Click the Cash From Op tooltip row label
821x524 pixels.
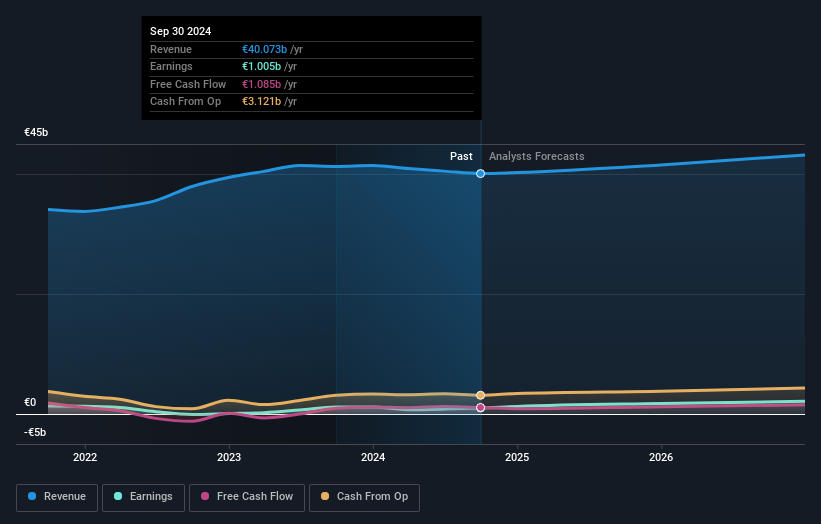(x=185, y=102)
